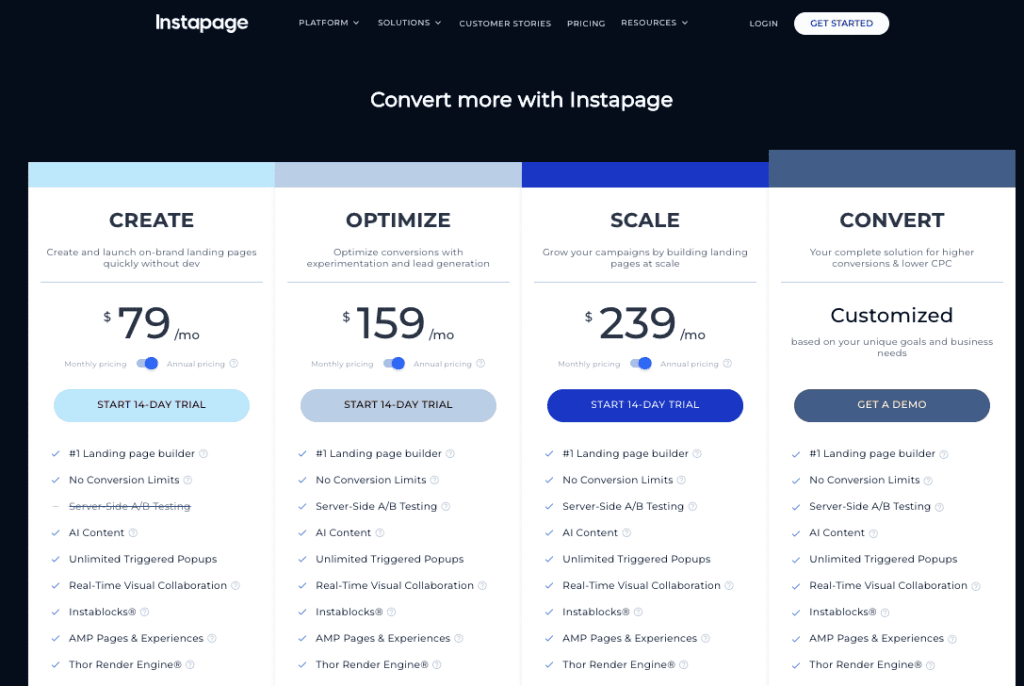Click the Get Started button in header
1024x686 pixels.
tap(841, 24)
